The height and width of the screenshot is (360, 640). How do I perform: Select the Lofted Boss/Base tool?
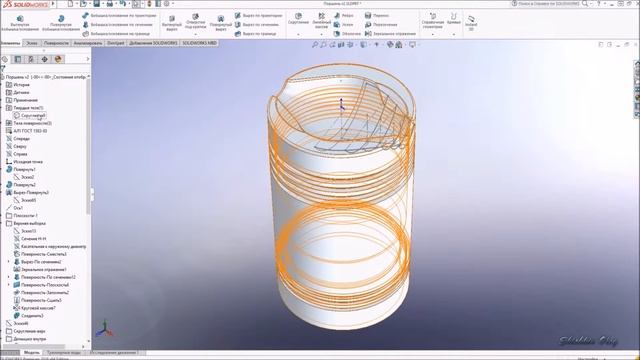click(x=117, y=24)
